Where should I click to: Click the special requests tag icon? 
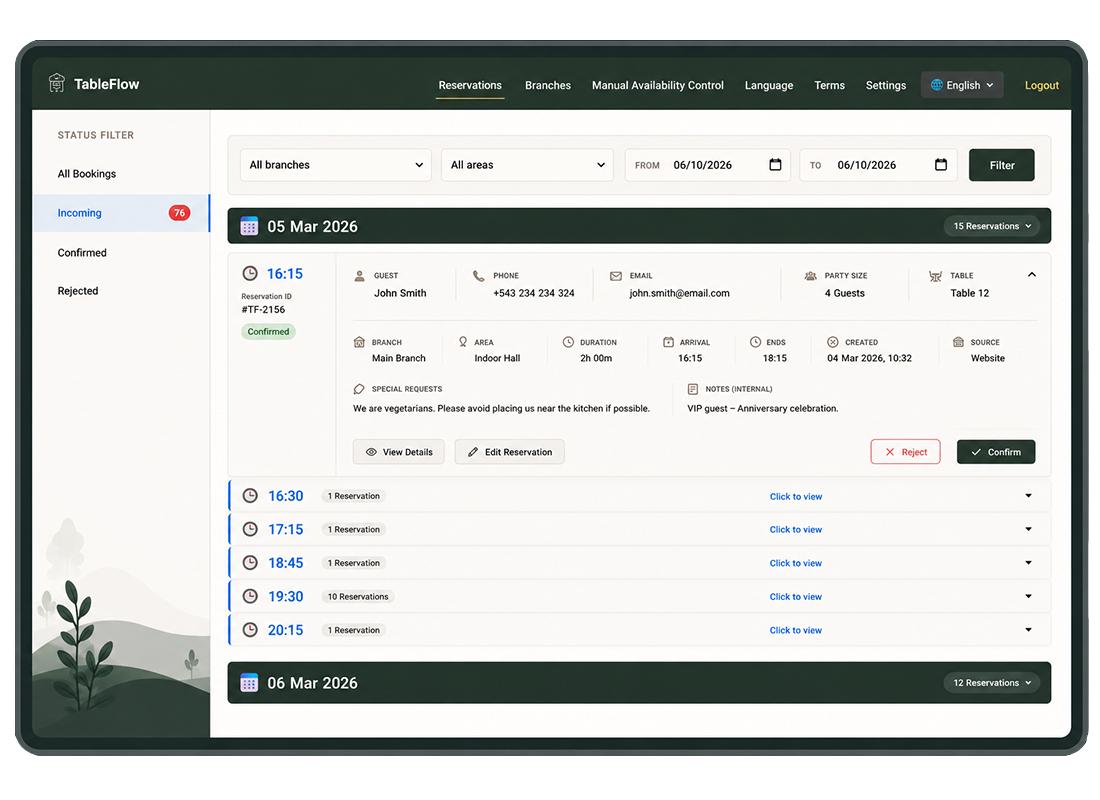(x=359, y=389)
